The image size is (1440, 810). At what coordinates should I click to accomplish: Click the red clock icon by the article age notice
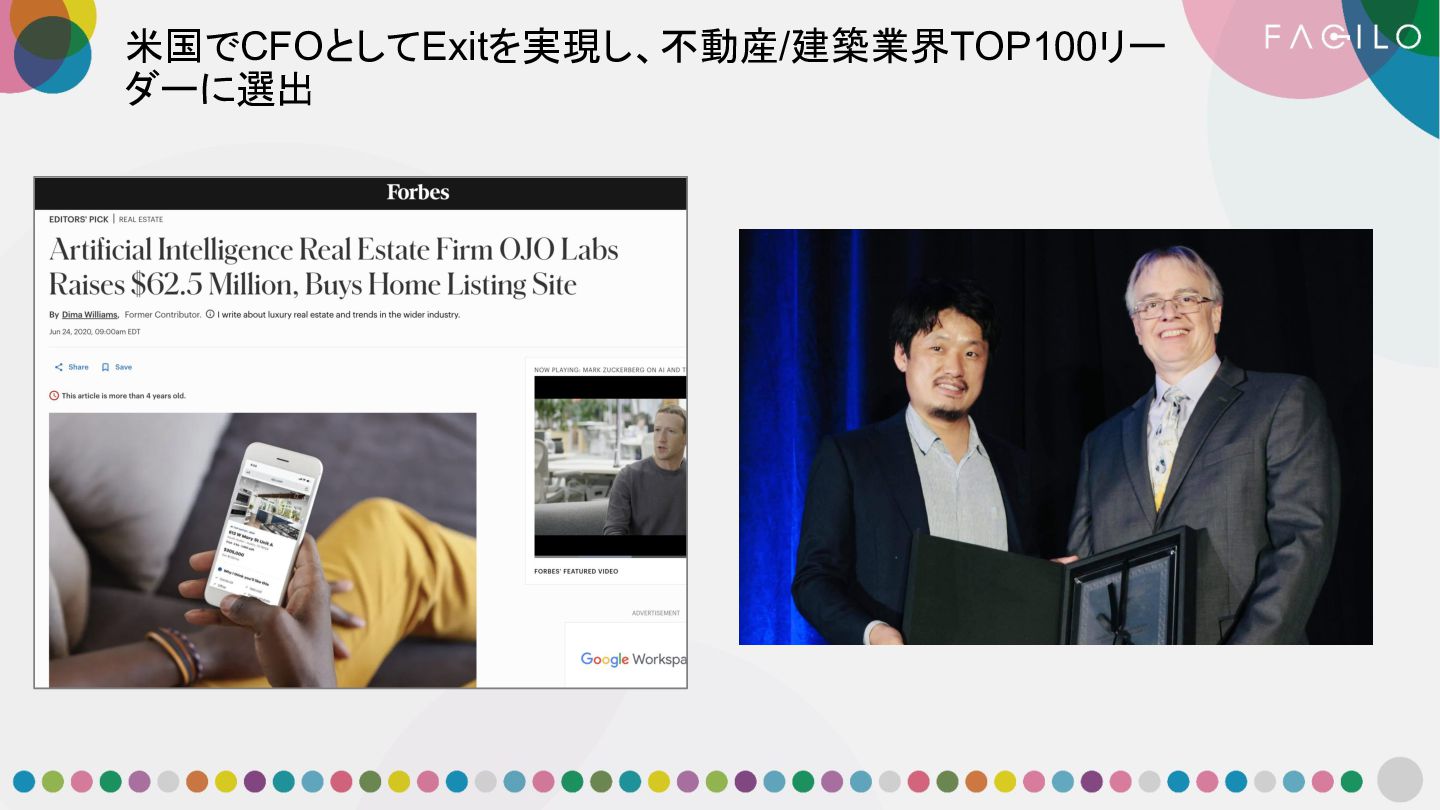click(x=54, y=396)
